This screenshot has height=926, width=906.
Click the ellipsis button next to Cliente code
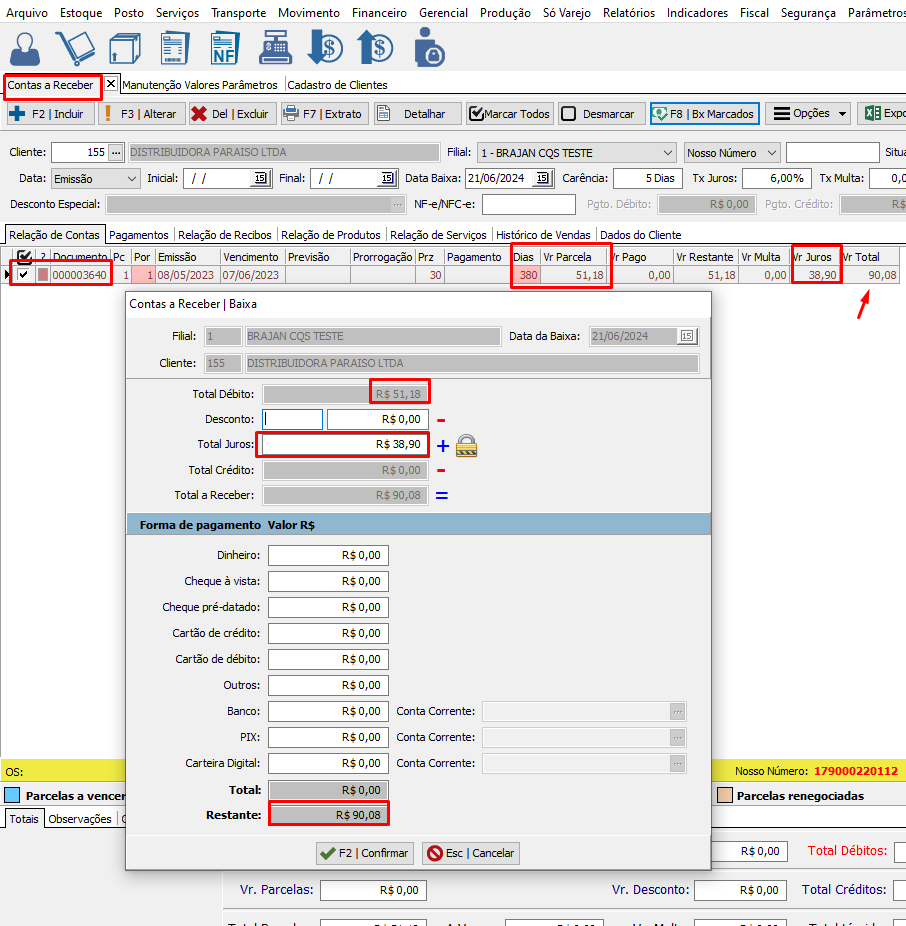tap(116, 153)
